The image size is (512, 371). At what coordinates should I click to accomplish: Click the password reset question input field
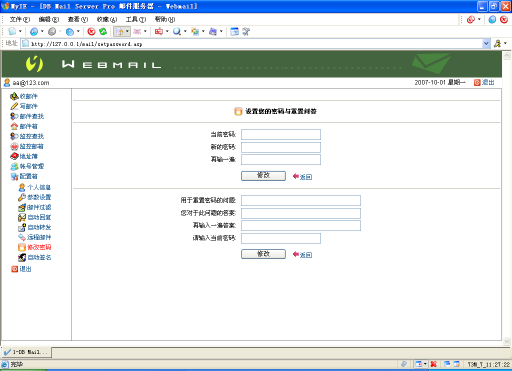pyautogui.click(x=301, y=200)
